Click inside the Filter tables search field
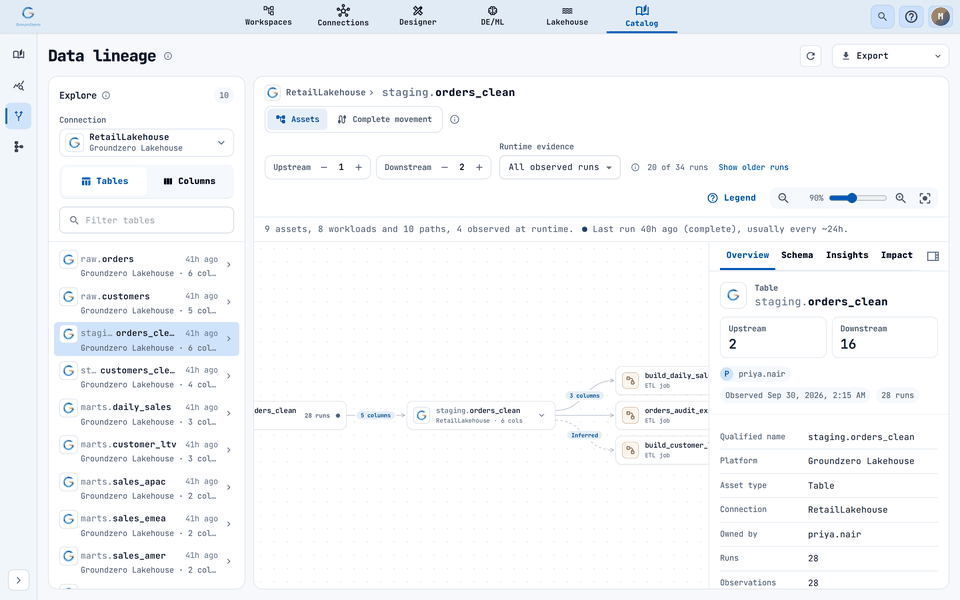 click(146, 220)
